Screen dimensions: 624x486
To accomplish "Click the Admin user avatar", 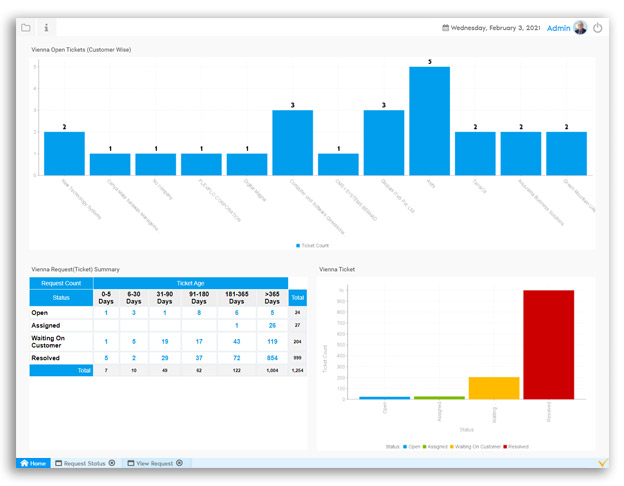I will click(580, 28).
